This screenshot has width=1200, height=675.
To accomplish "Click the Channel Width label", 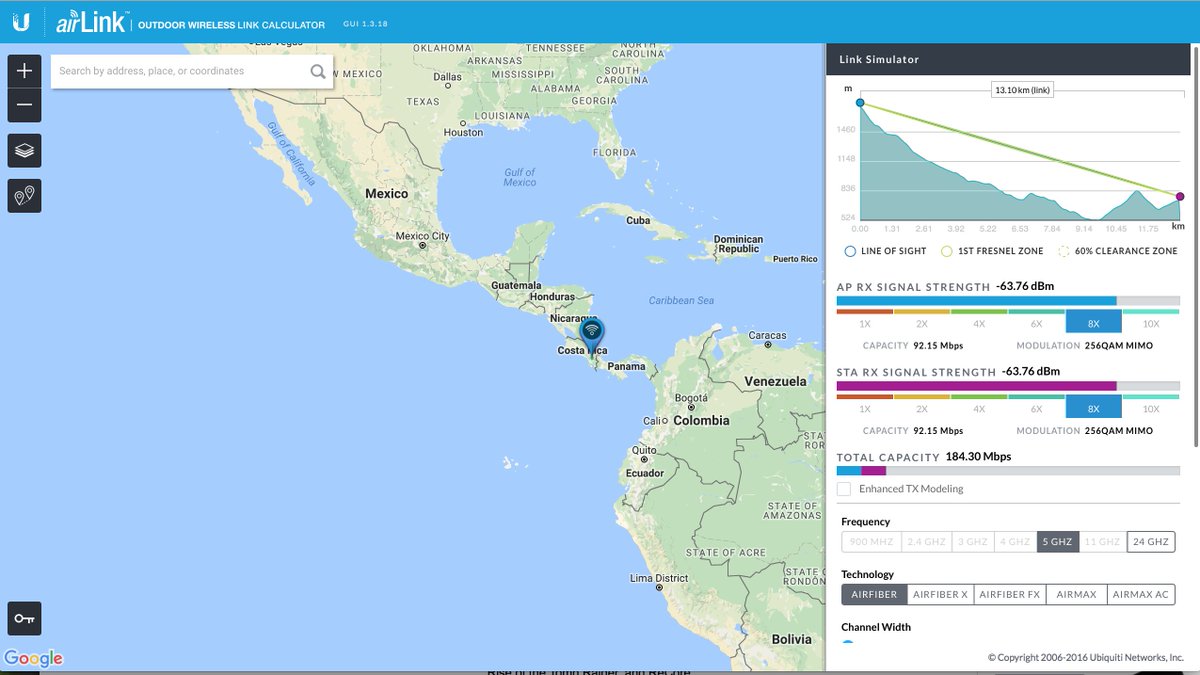I will [x=876, y=627].
